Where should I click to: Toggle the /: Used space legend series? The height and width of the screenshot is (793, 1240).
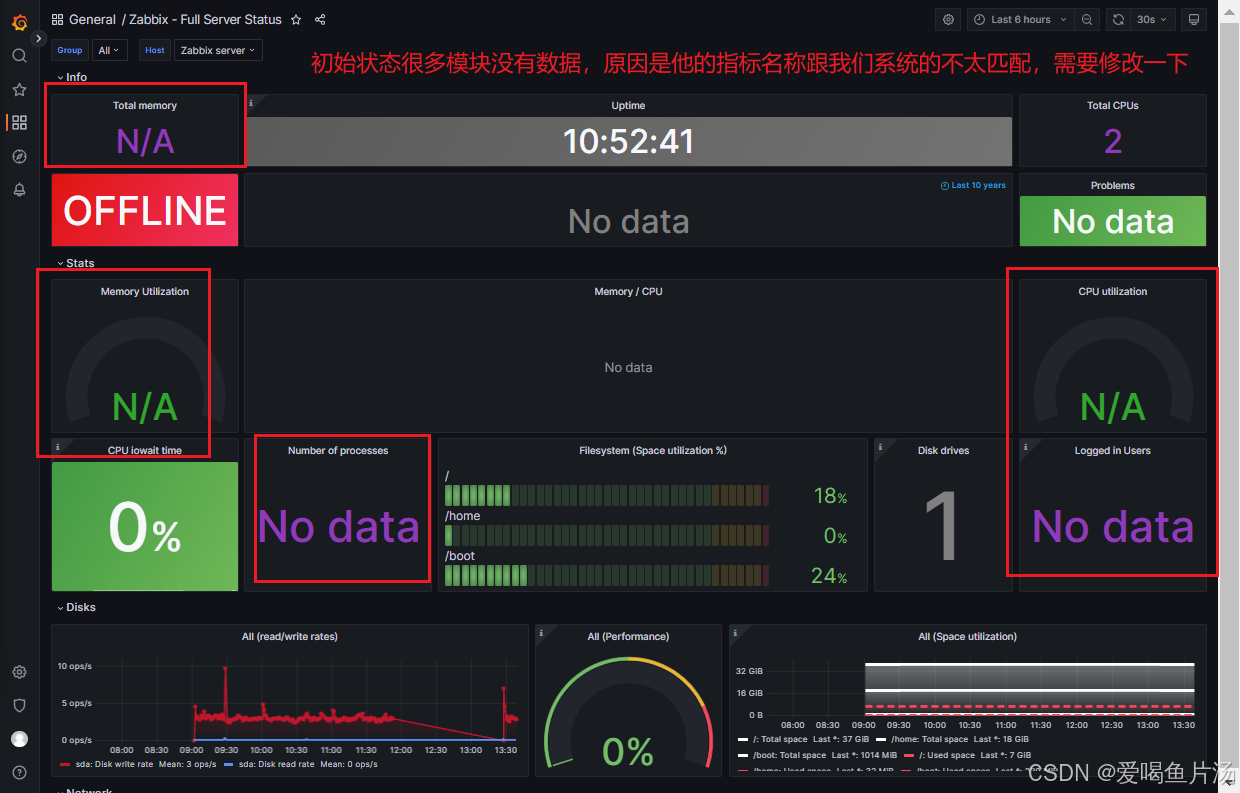948,755
